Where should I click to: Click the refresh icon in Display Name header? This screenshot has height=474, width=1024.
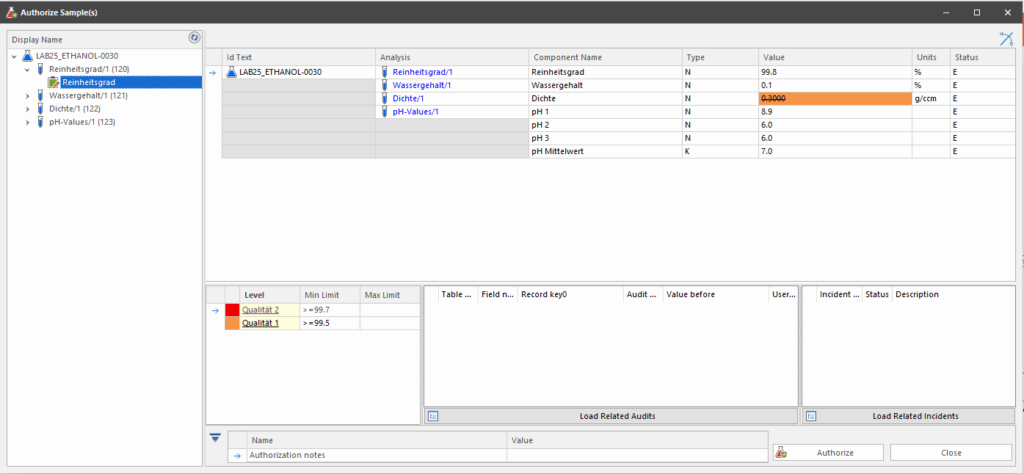(x=194, y=38)
